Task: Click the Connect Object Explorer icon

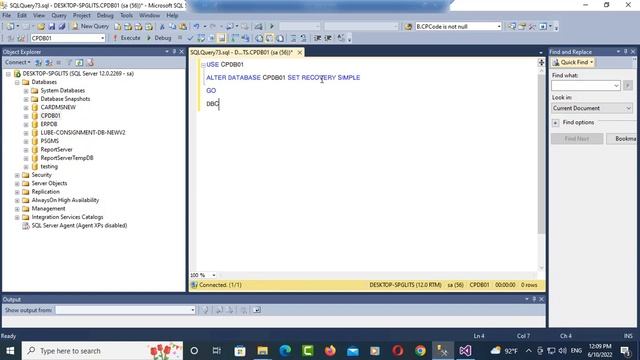Action: point(38,62)
